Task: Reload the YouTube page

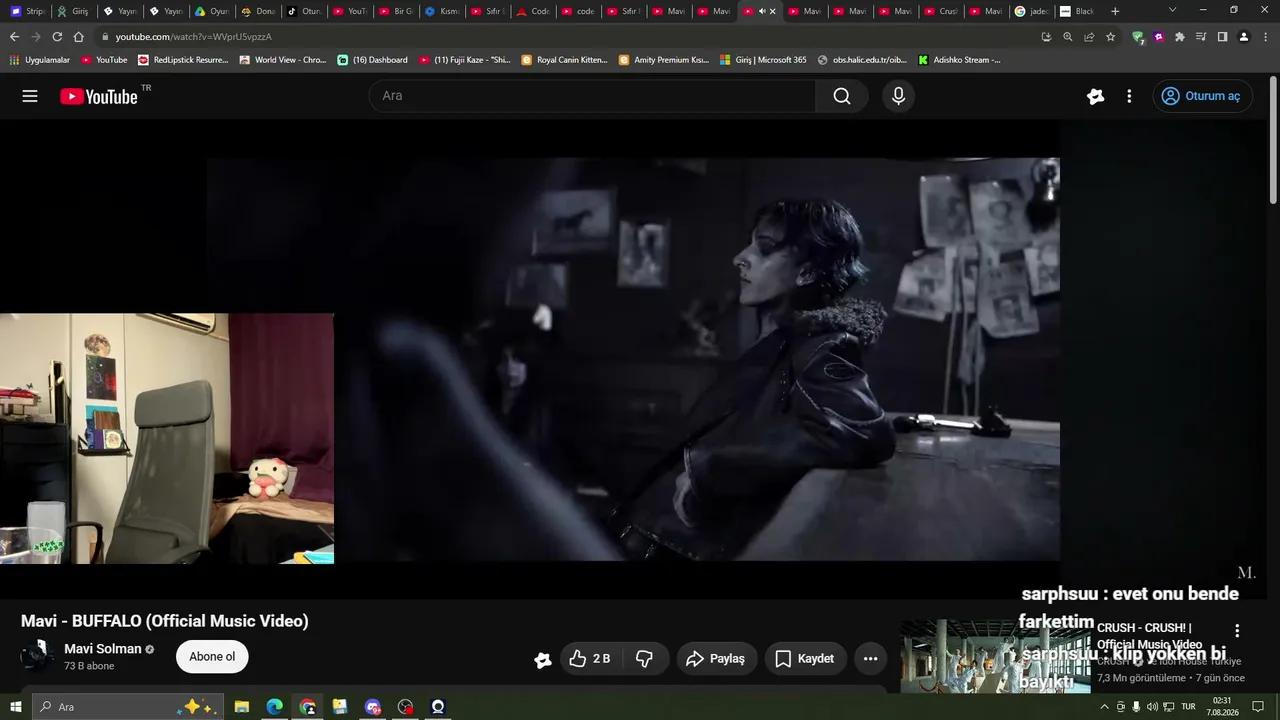Action: coord(57,37)
